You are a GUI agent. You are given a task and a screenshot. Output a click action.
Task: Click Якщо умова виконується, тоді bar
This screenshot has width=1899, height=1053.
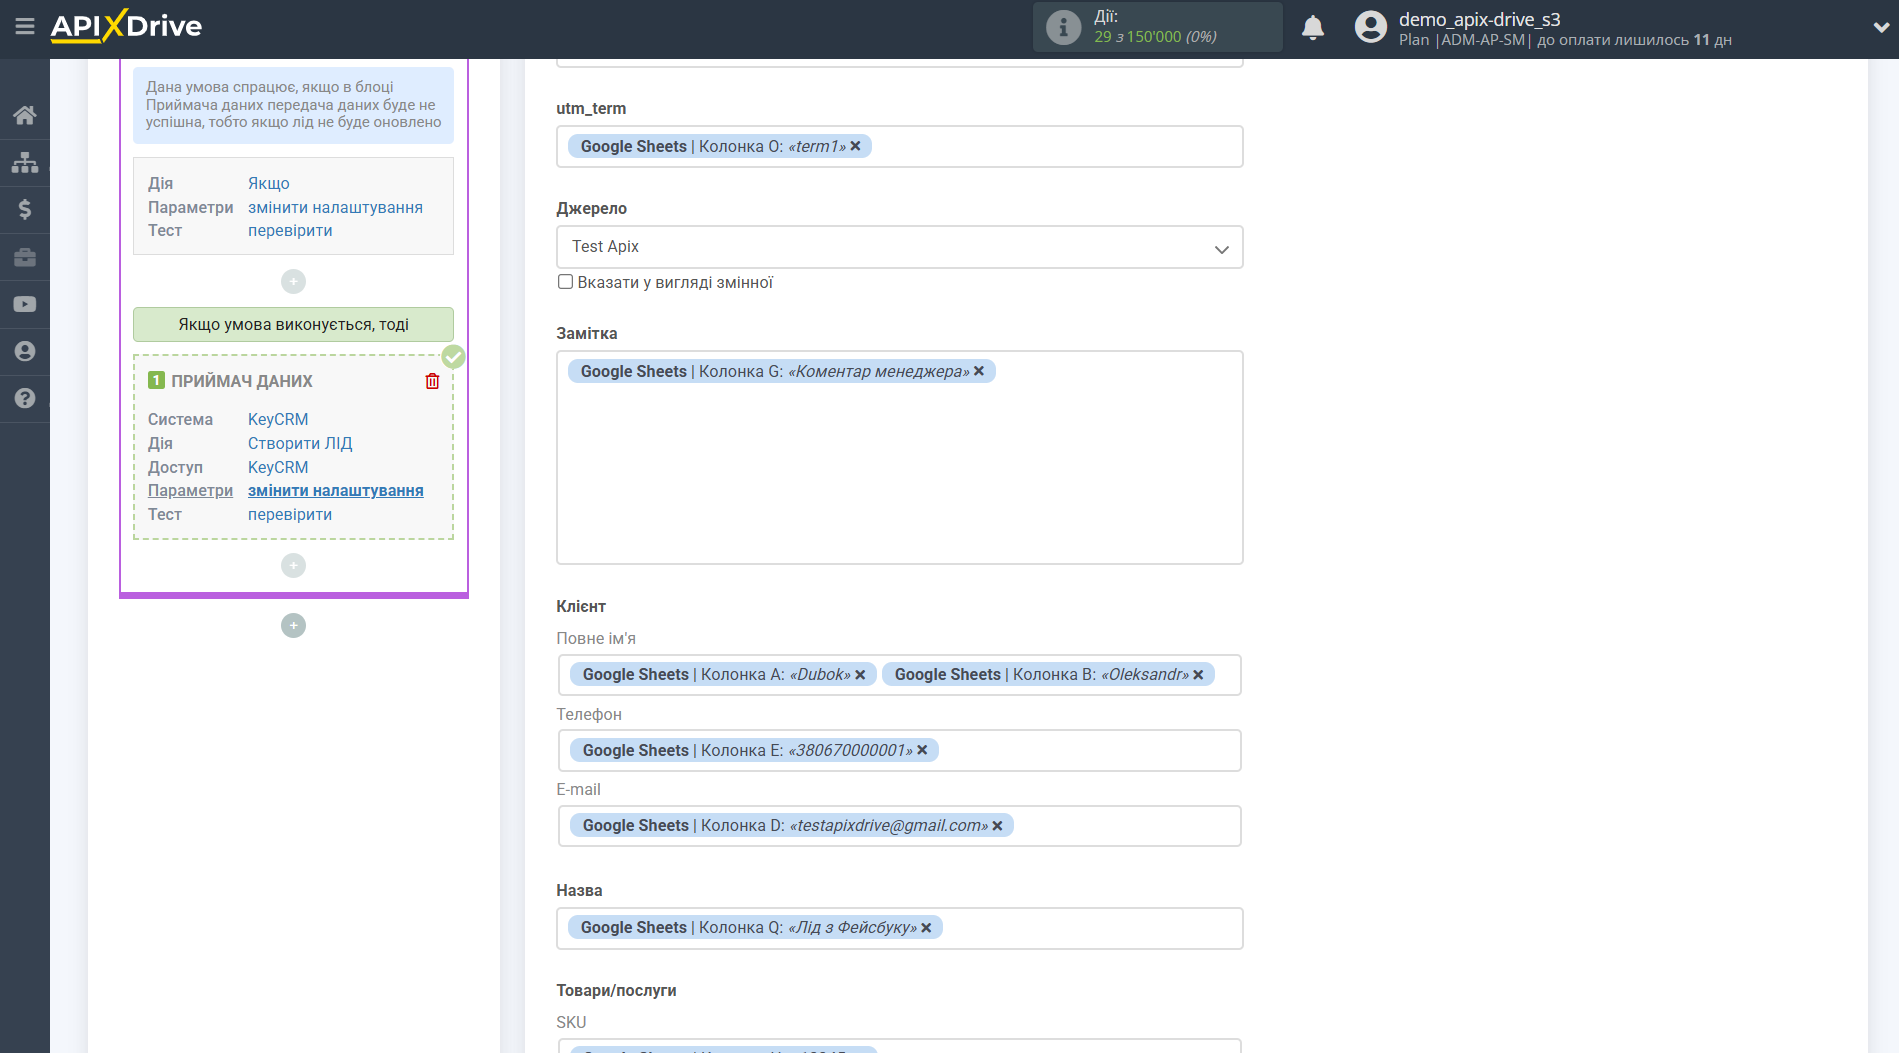tap(293, 324)
